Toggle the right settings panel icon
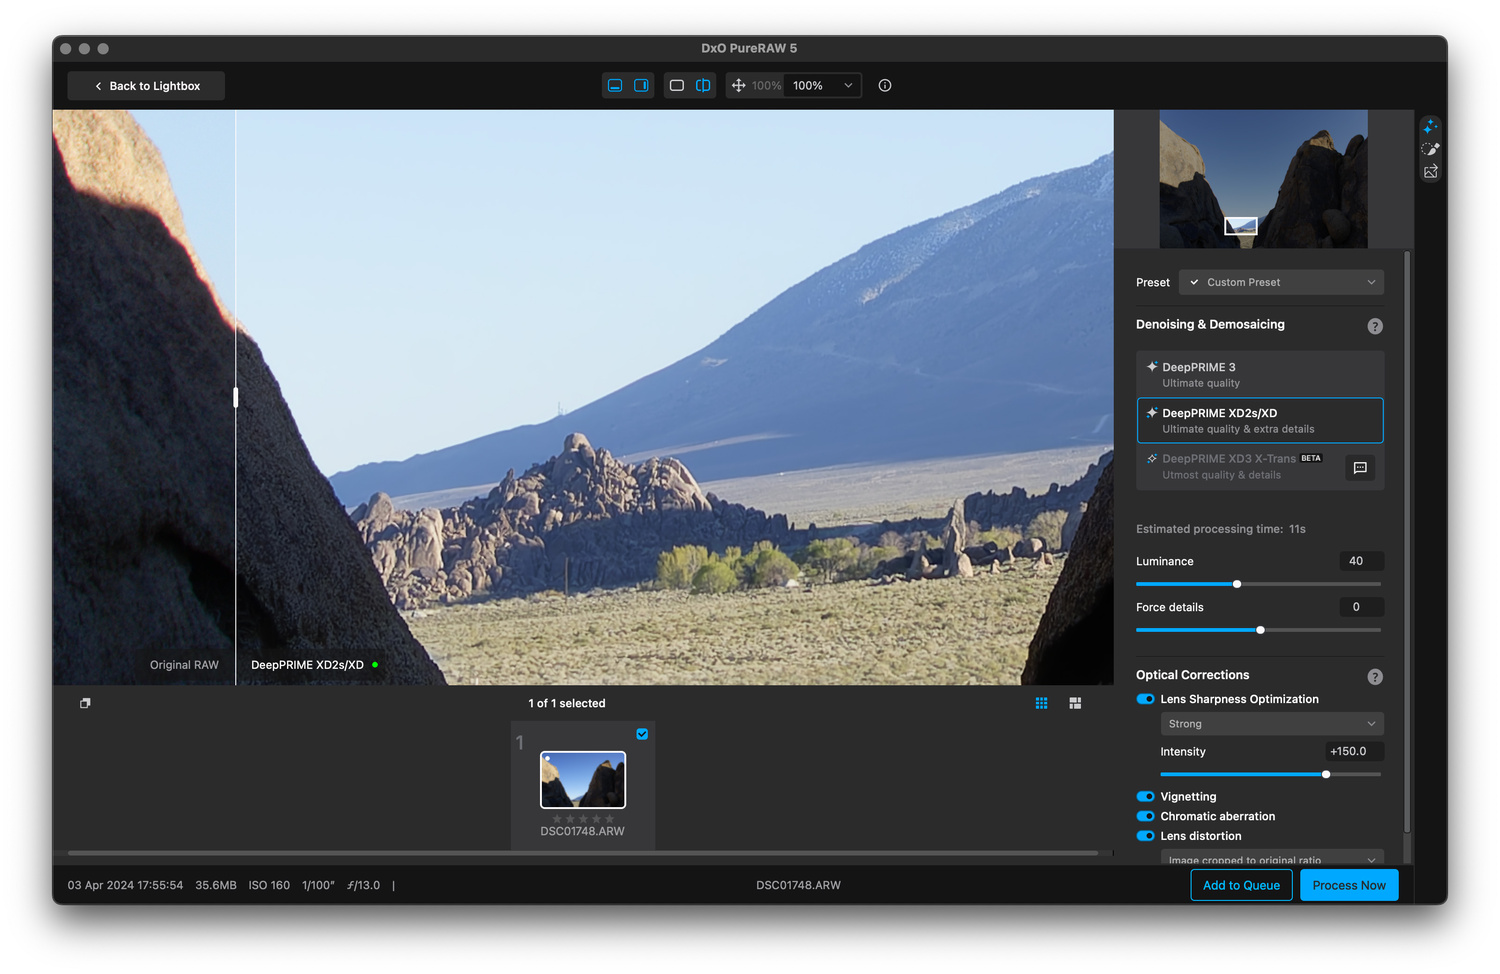 click(641, 86)
